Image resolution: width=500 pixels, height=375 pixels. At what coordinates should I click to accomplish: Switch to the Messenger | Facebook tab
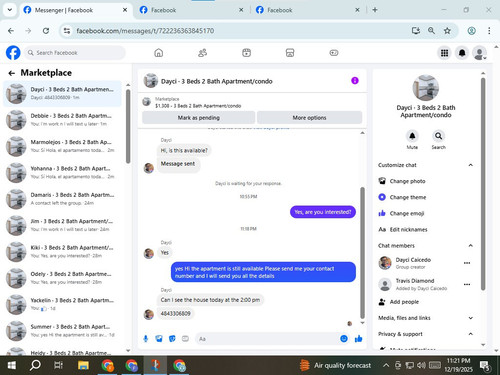75,10
